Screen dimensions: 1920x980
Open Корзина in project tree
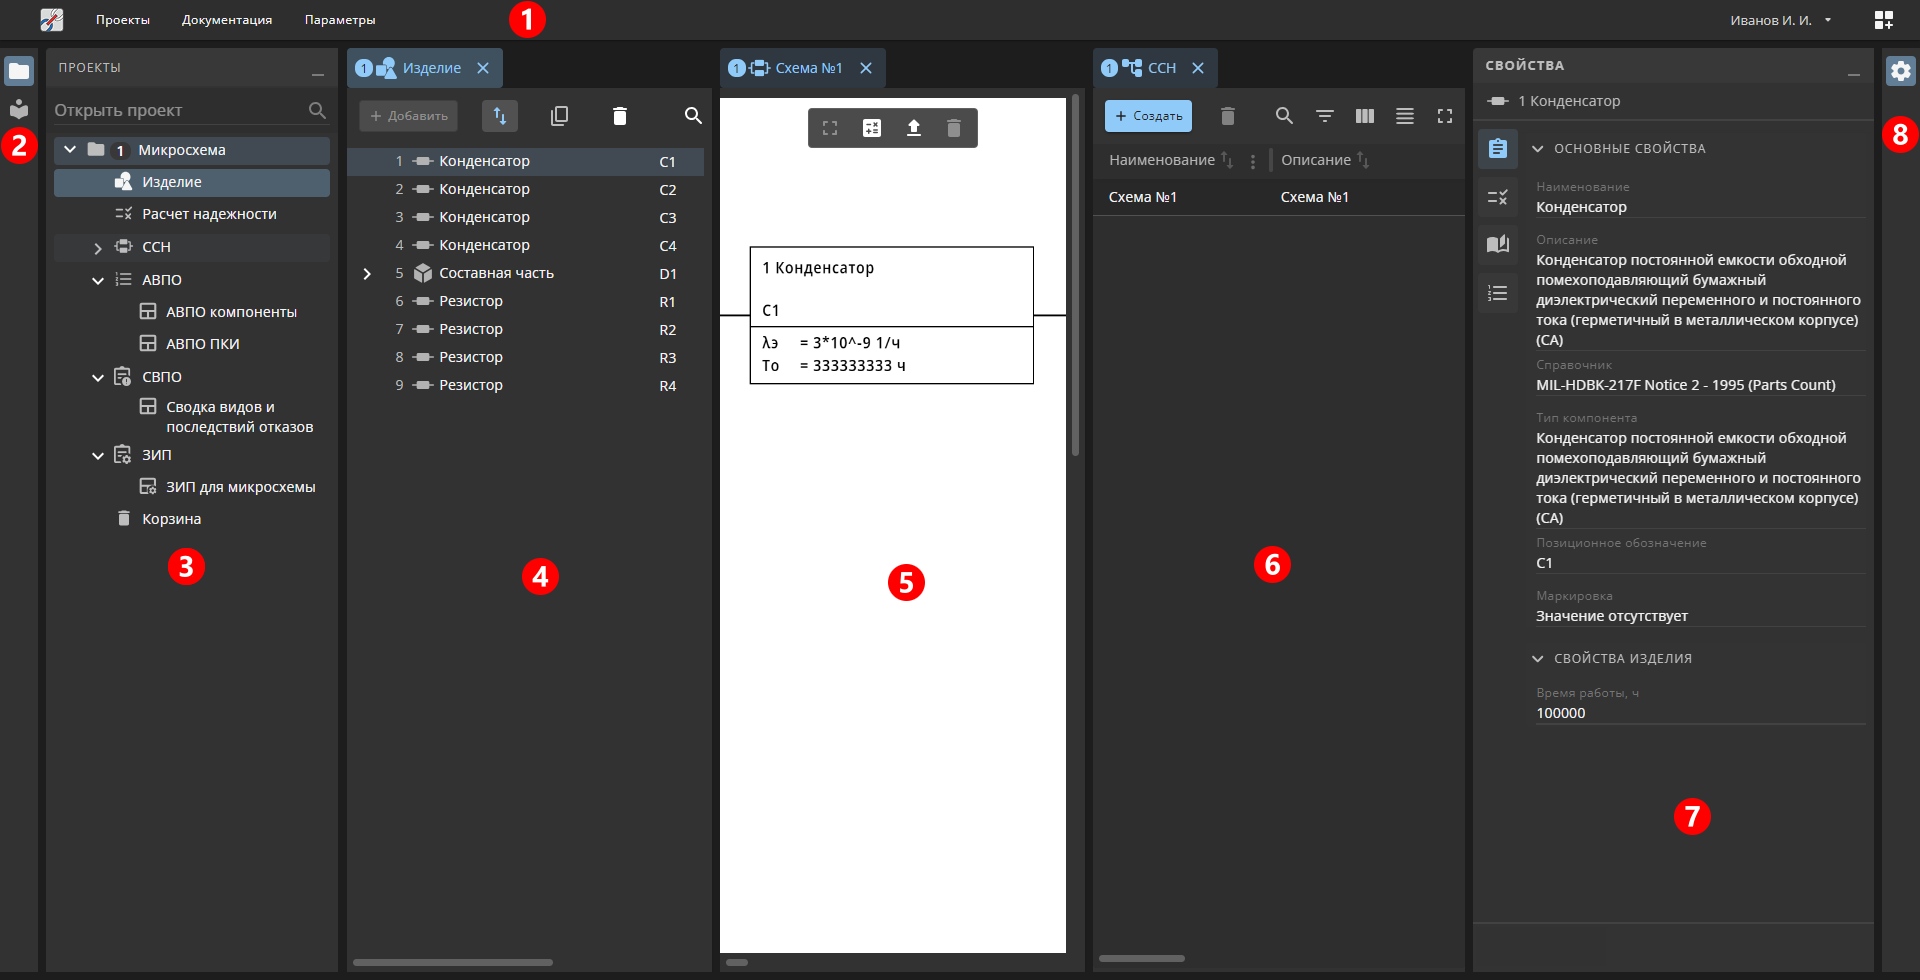coord(171,519)
